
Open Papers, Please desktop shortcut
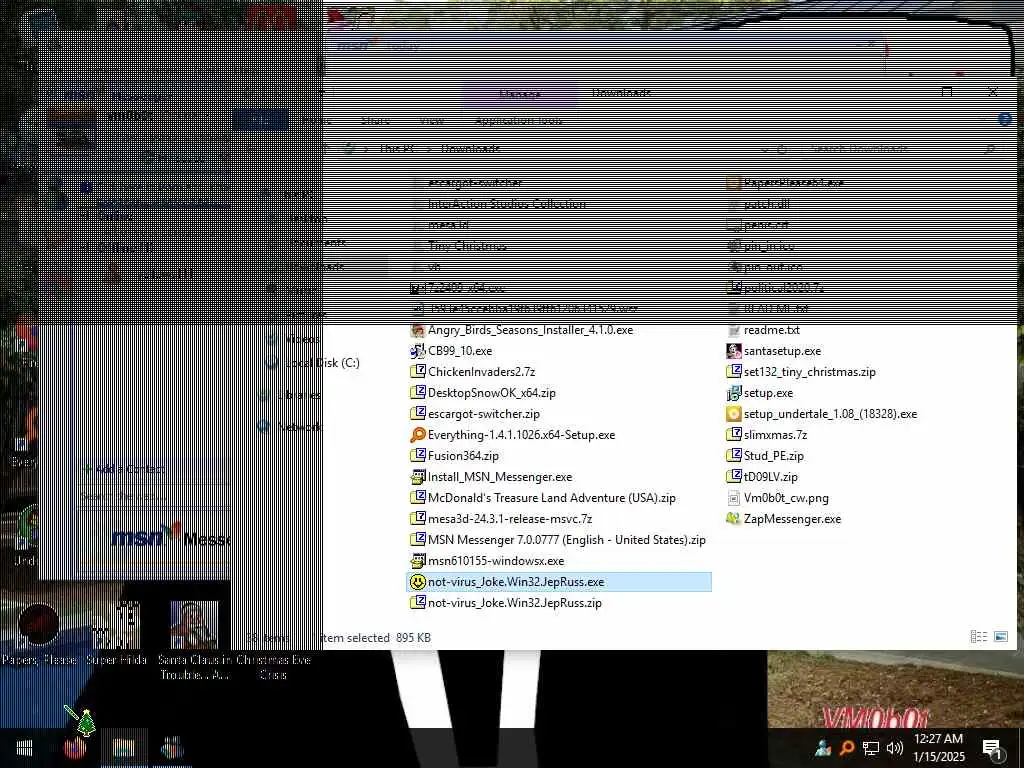pos(39,633)
